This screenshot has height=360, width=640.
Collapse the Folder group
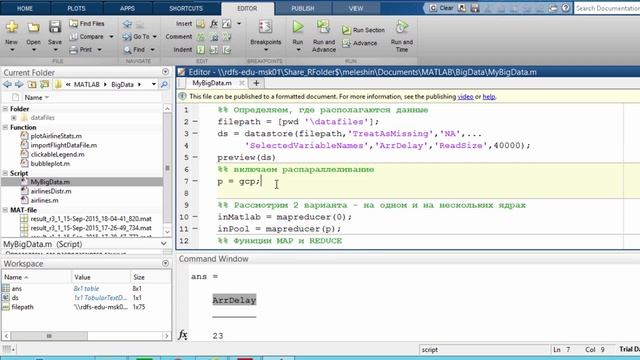5,109
